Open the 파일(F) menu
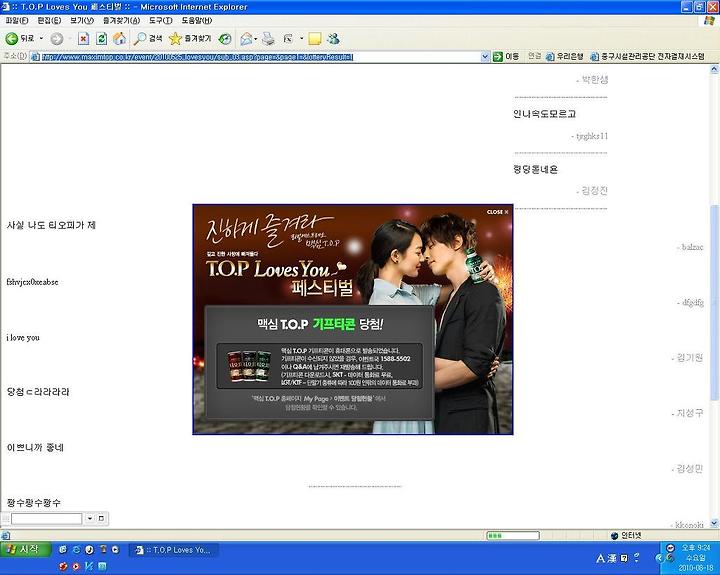 [x=17, y=21]
